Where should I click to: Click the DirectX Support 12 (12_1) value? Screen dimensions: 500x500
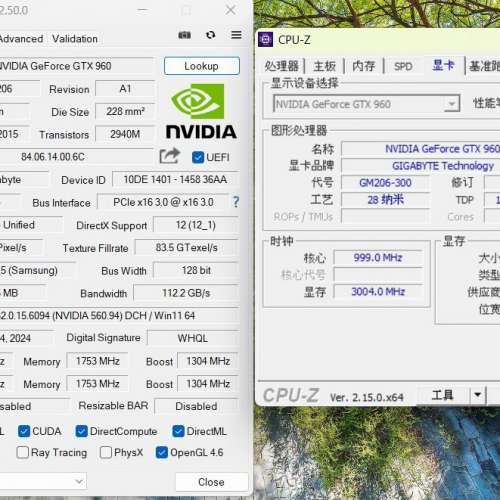click(x=196, y=225)
